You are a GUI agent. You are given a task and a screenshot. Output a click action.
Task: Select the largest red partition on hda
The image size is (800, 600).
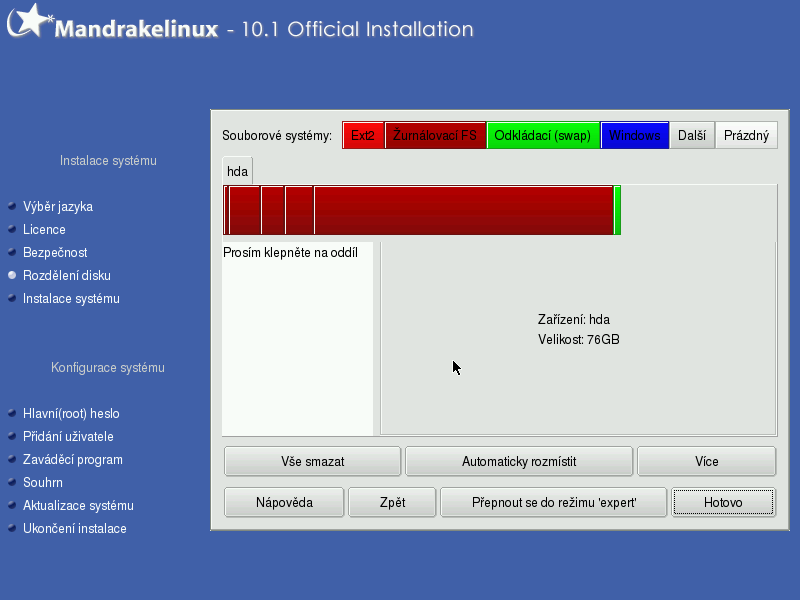(463, 210)
